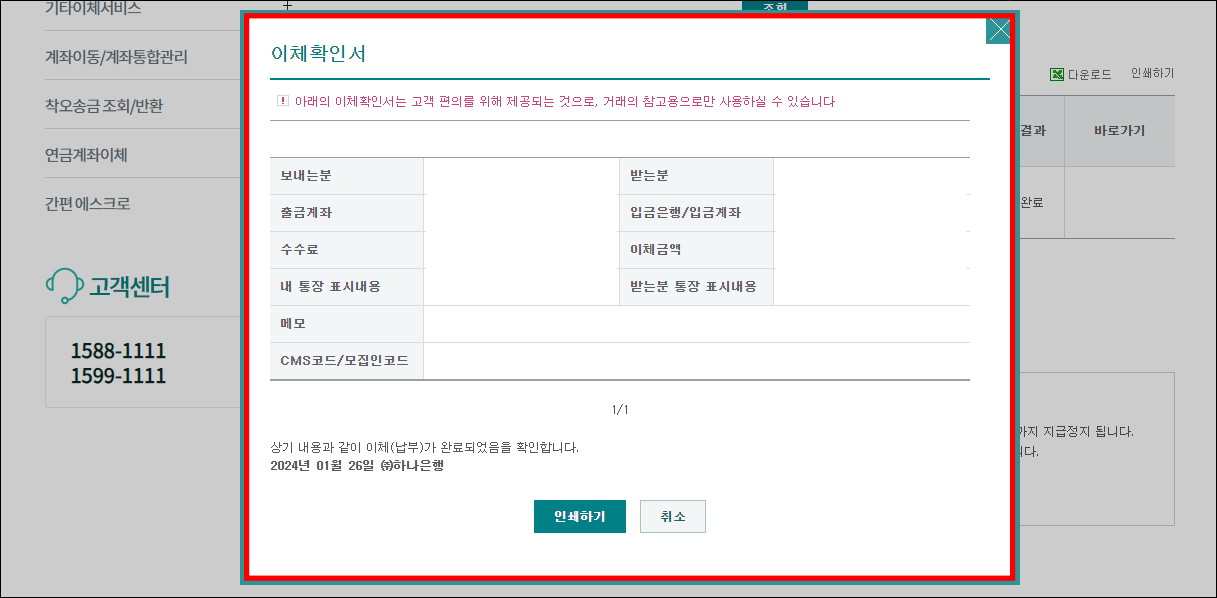Close the 이체확인서 popup with the X
1217x598 pixels.
pyautogui.click(x=998, y=30)
